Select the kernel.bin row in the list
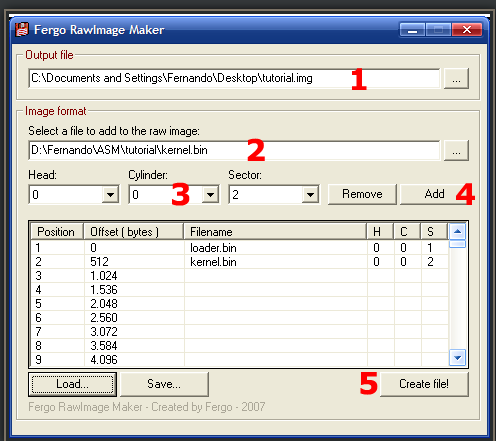The width and height of the screenshot is (496, 441). coord(239,262)
